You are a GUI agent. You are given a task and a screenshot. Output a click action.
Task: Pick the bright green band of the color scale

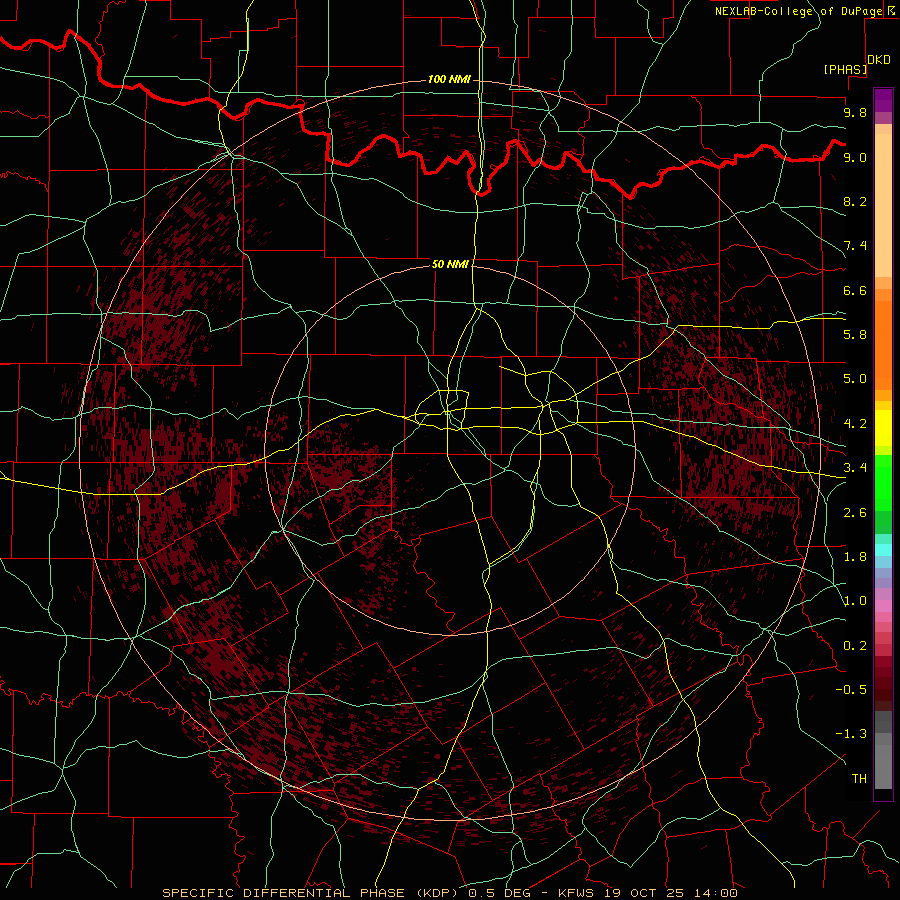[883, 483]
